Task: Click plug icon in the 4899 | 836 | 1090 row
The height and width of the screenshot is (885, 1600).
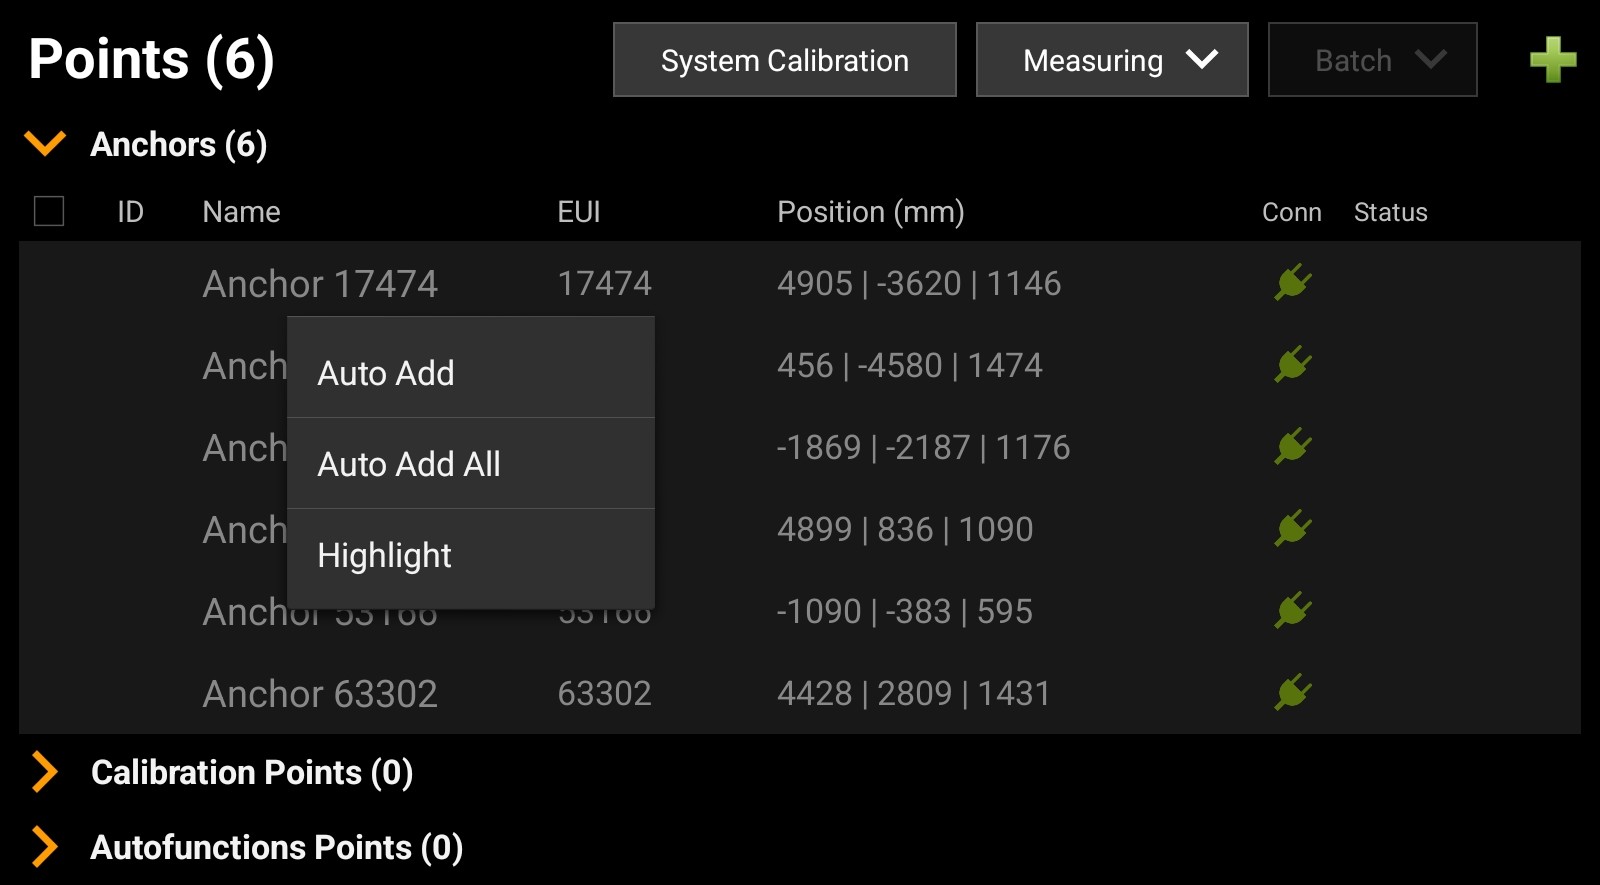Action: pos(1292,529)
